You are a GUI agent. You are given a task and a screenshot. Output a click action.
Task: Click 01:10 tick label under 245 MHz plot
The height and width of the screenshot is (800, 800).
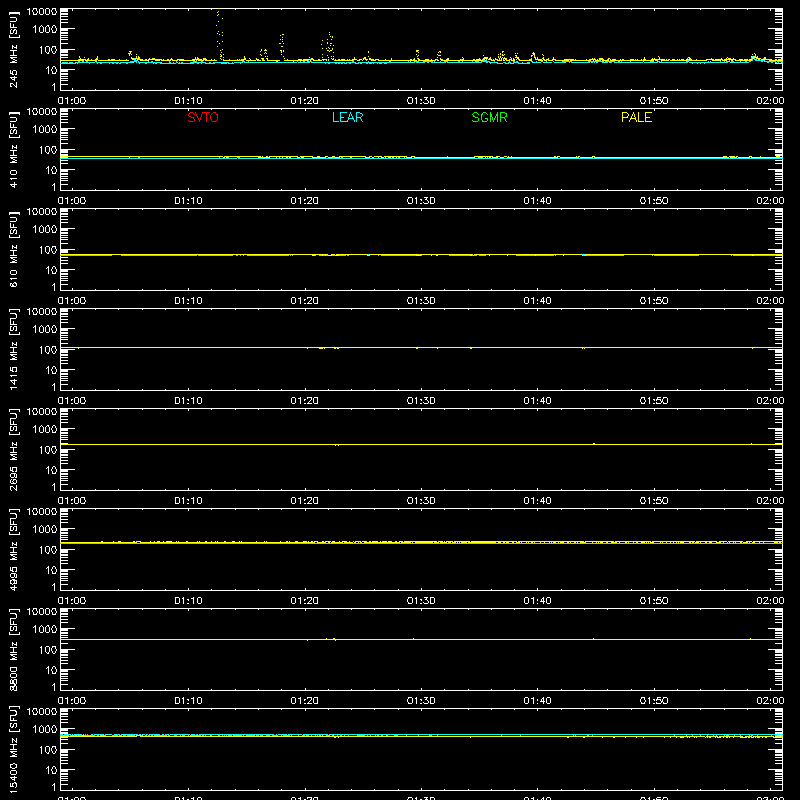point(188,101)
